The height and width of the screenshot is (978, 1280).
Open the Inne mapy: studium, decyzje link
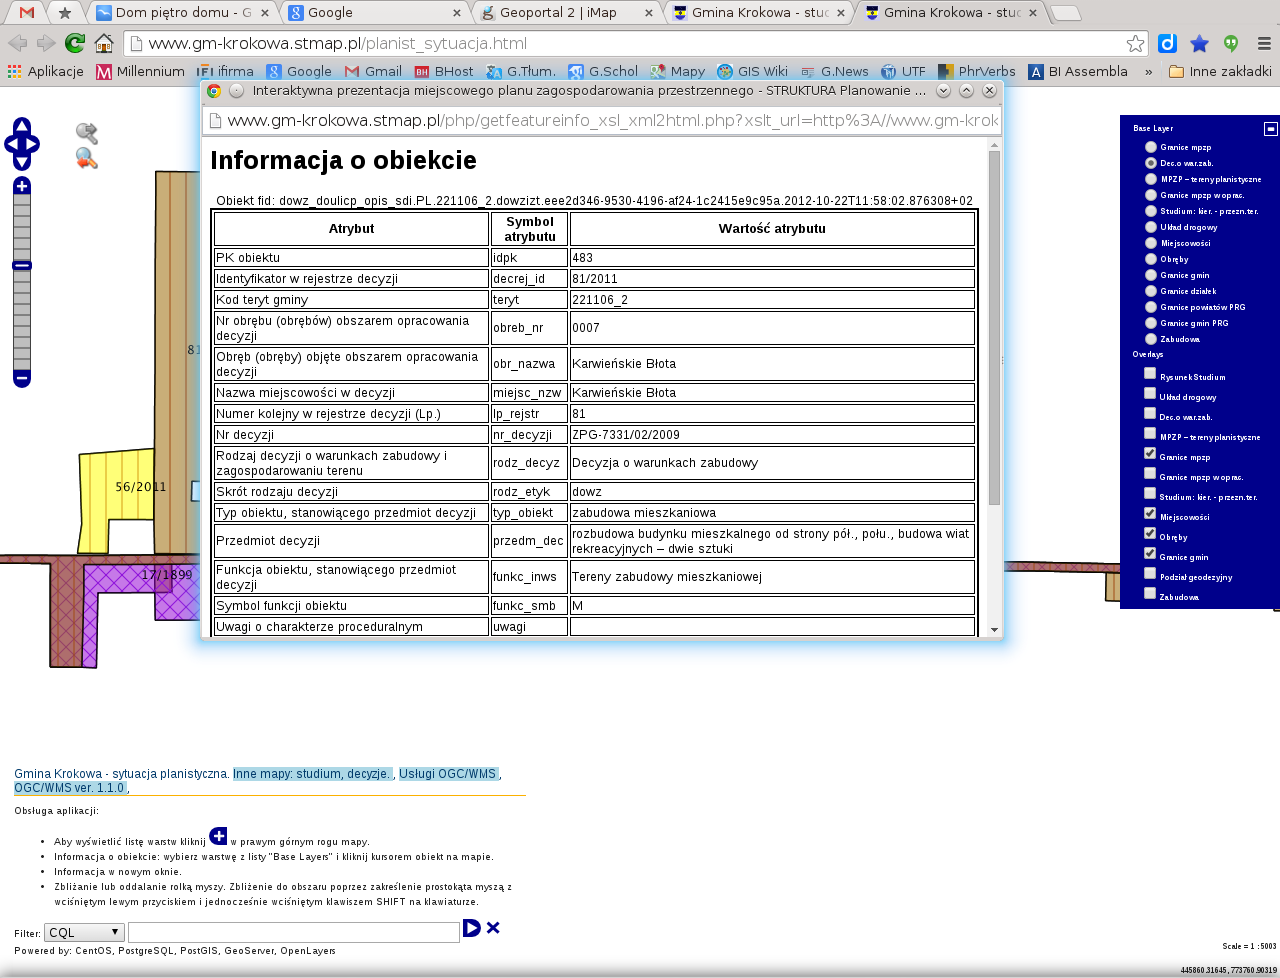(x=313, y=774)
